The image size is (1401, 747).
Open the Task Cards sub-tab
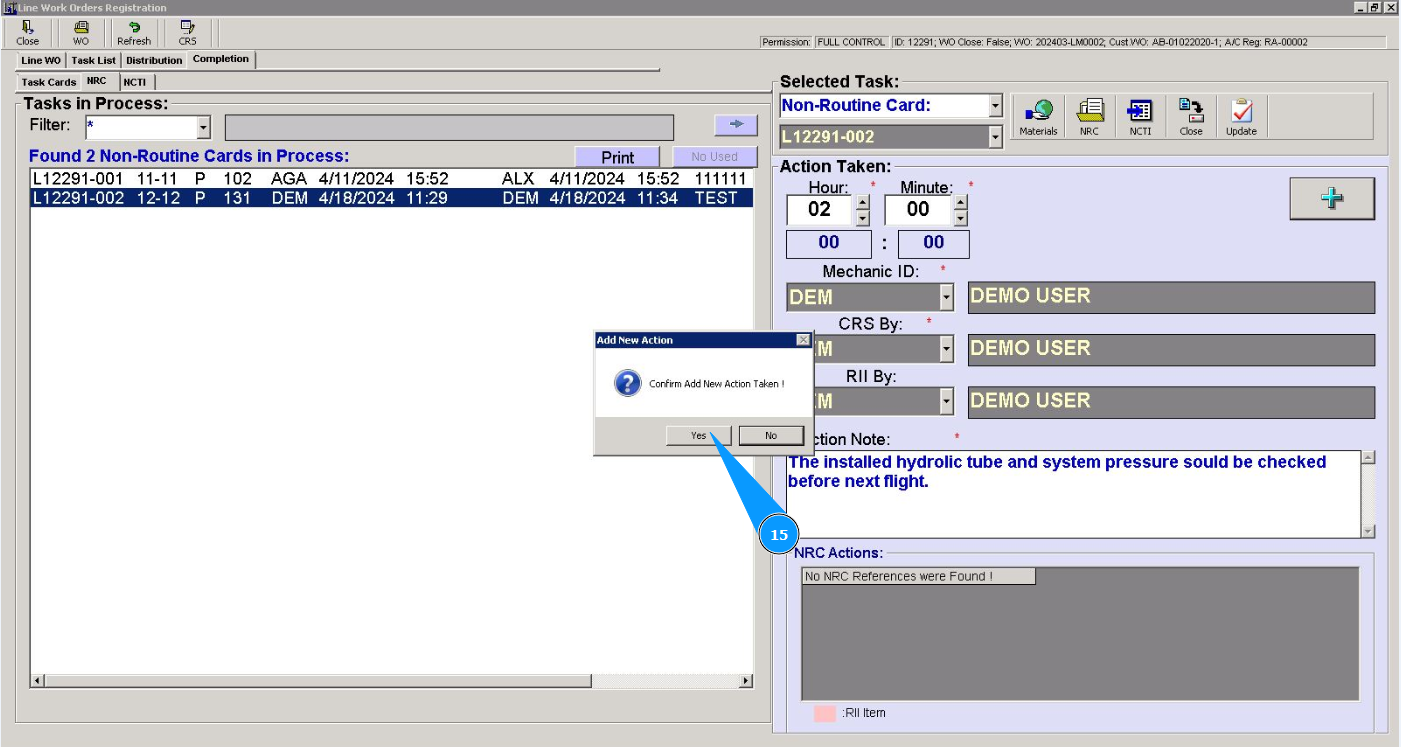pos(49,82)
